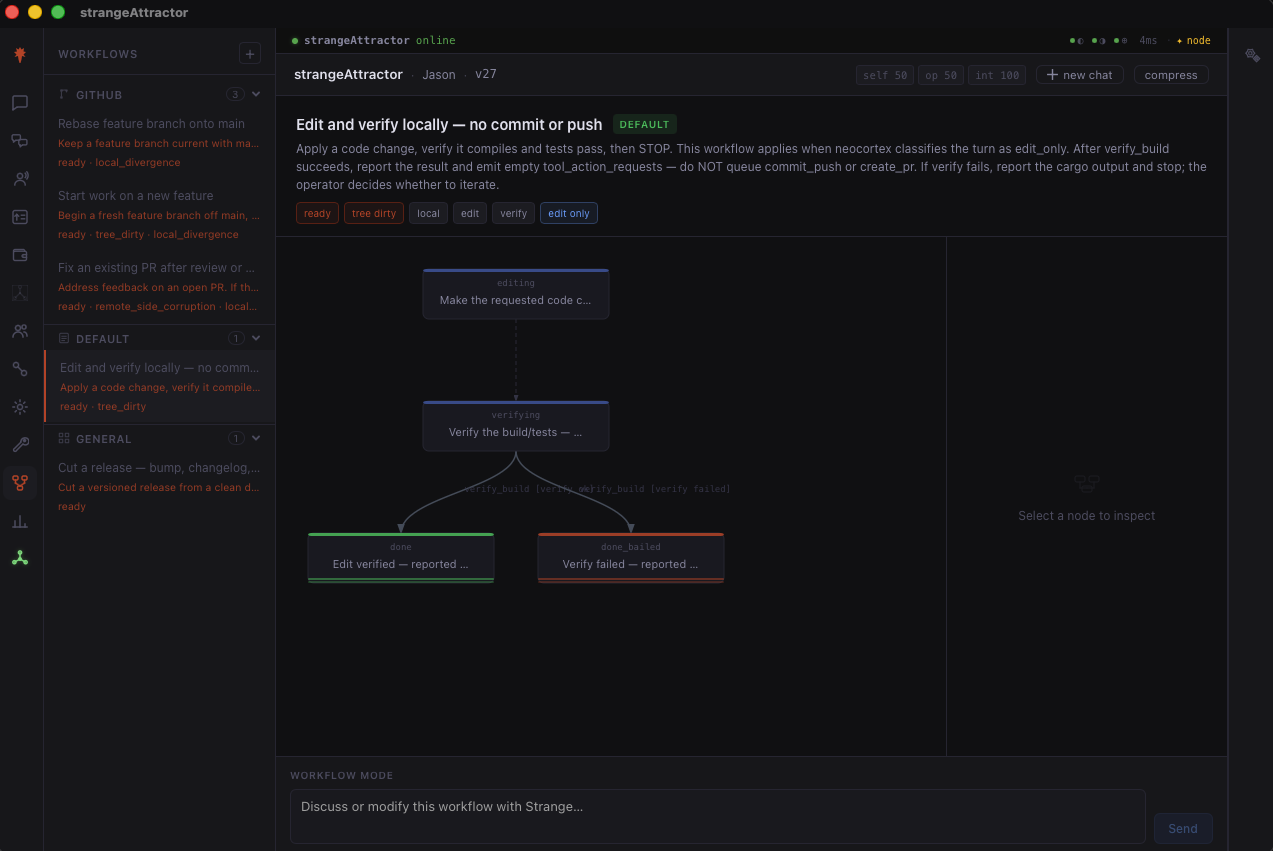Click the '4ms' latency text
The height and width of the screenshot is (851, 1273).
point(1148,41)
